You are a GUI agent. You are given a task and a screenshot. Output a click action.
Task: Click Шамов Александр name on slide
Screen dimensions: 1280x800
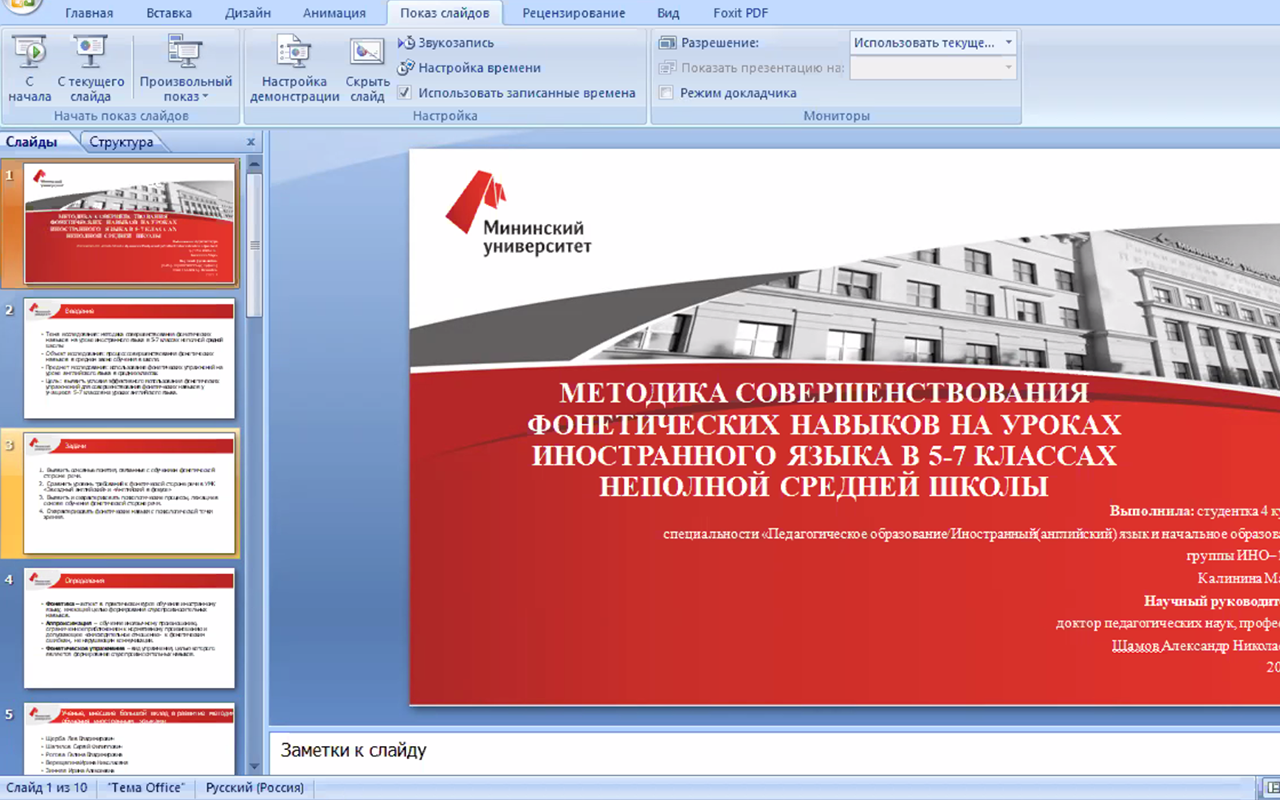pos(1195,645)
